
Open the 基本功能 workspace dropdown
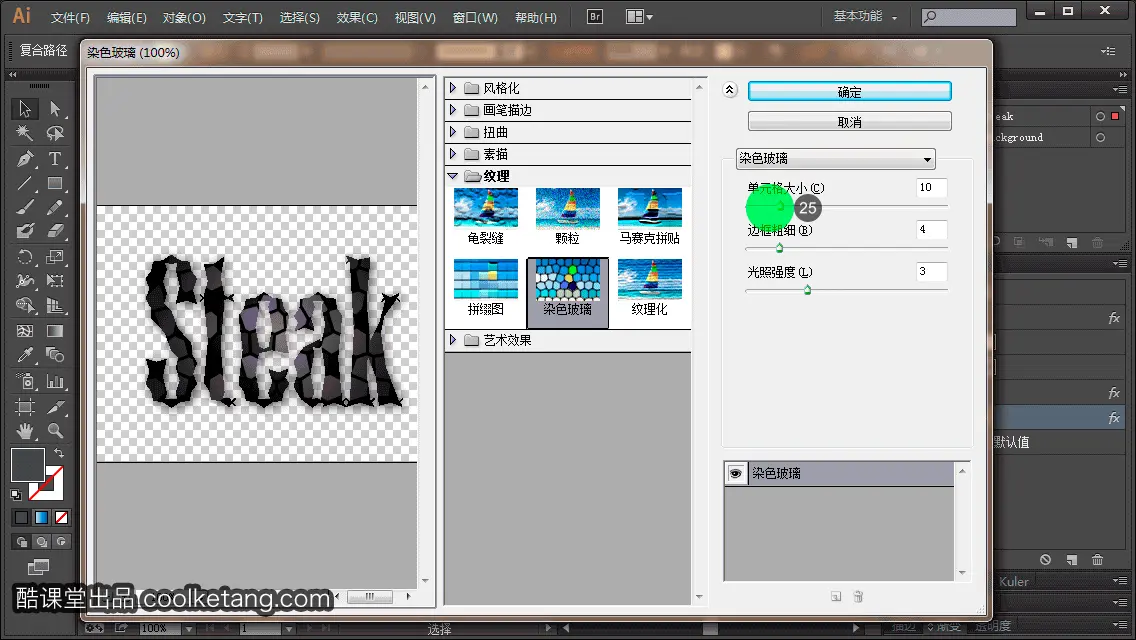(x=865, y=16)
